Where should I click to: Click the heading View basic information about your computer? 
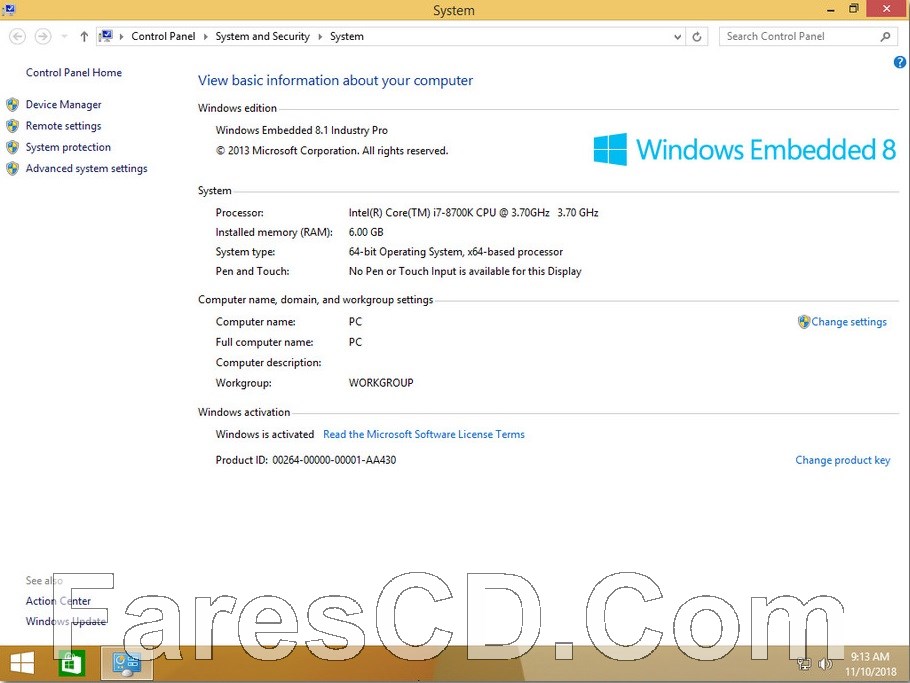tap(335, 81)
